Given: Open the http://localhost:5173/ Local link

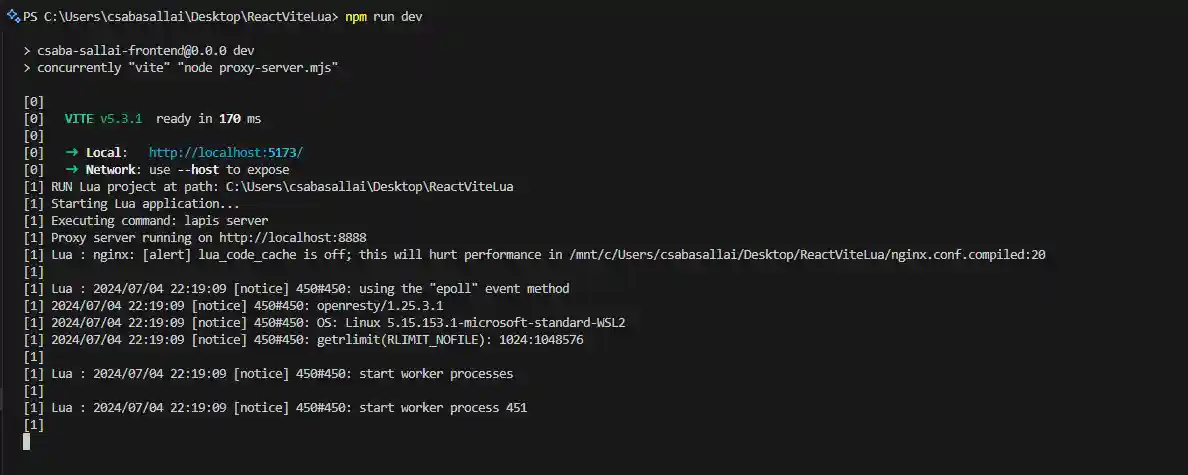Looking at the screenshot, I should [225, 152].
